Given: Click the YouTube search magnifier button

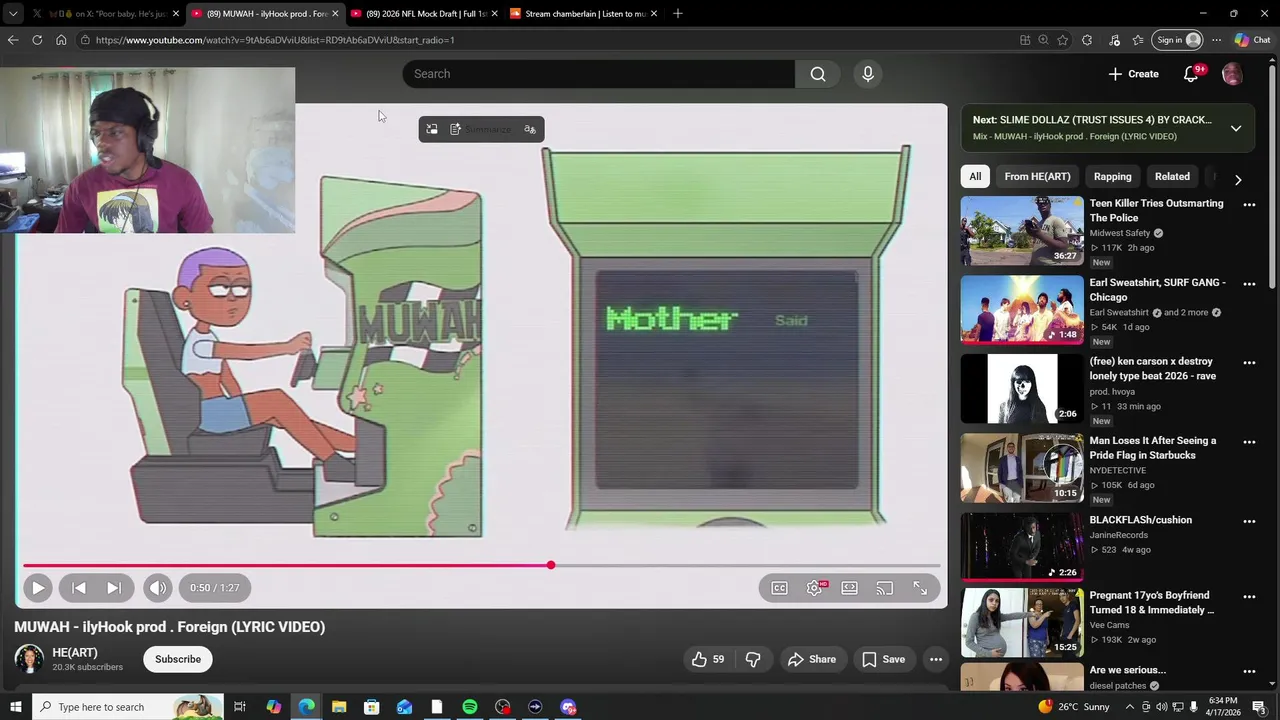Looking at the screenshot, I should click(818, 74).
